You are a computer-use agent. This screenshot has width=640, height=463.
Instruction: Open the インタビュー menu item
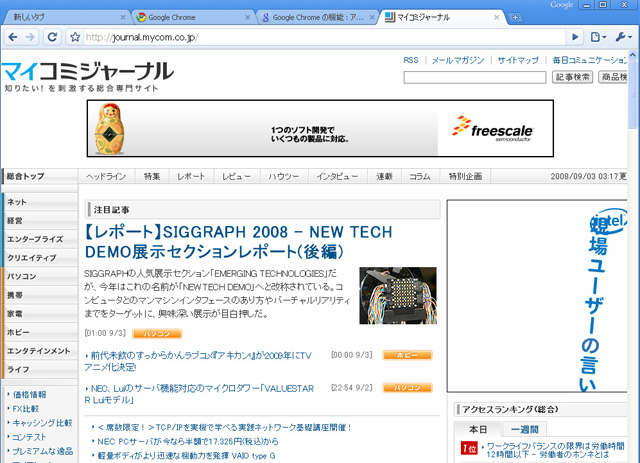pyautogui.click(x=337, y=176)
